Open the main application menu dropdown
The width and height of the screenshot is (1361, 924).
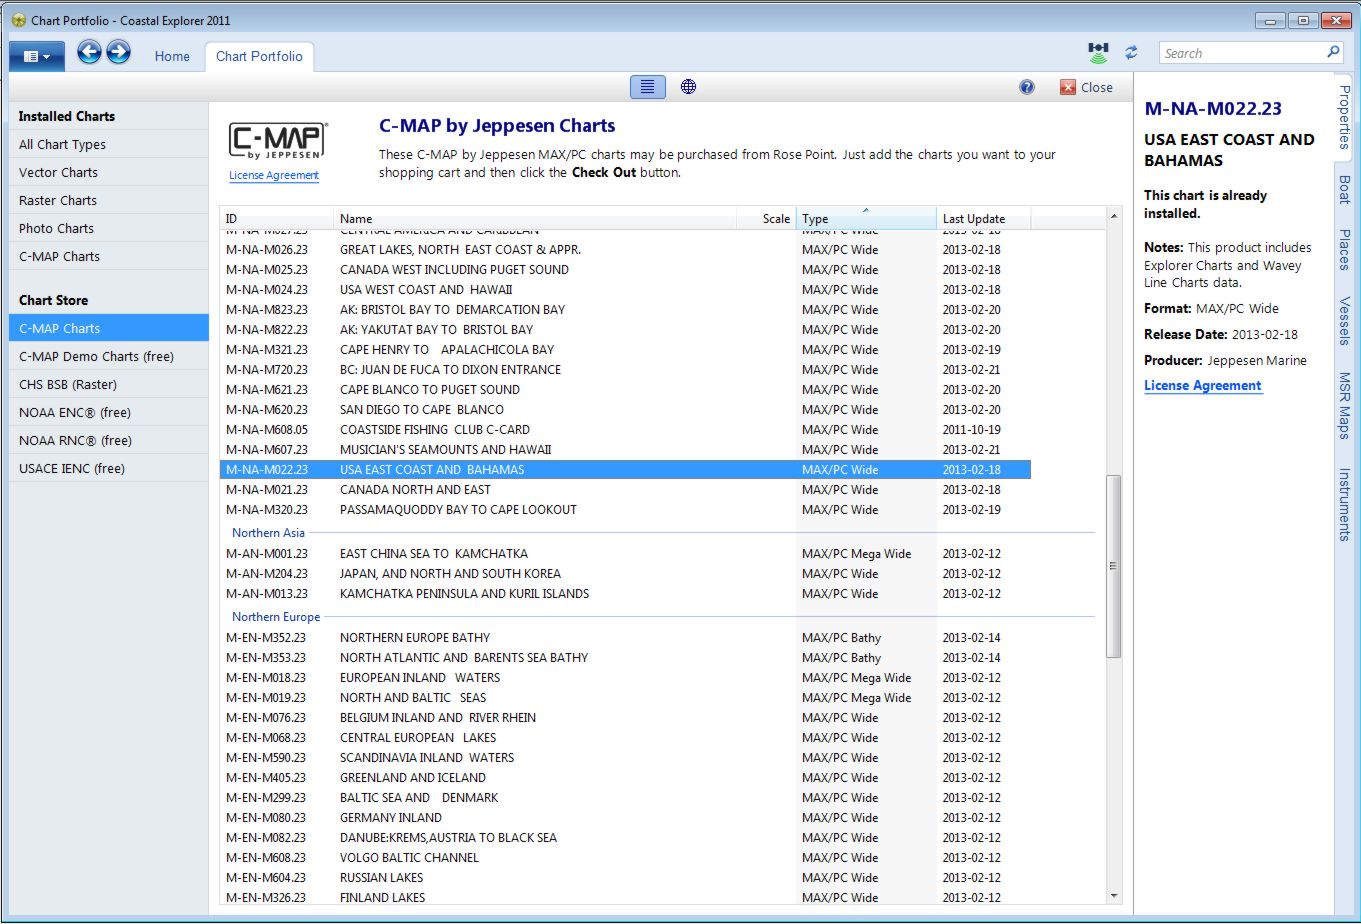tap(37, 57)
